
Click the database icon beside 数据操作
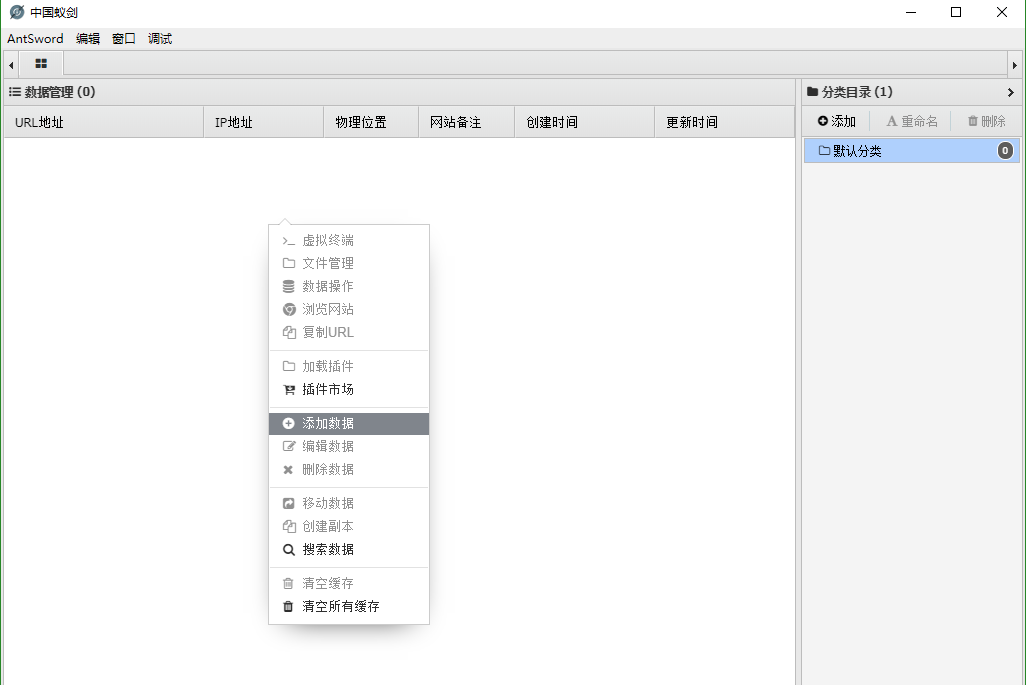pos(288,286)
